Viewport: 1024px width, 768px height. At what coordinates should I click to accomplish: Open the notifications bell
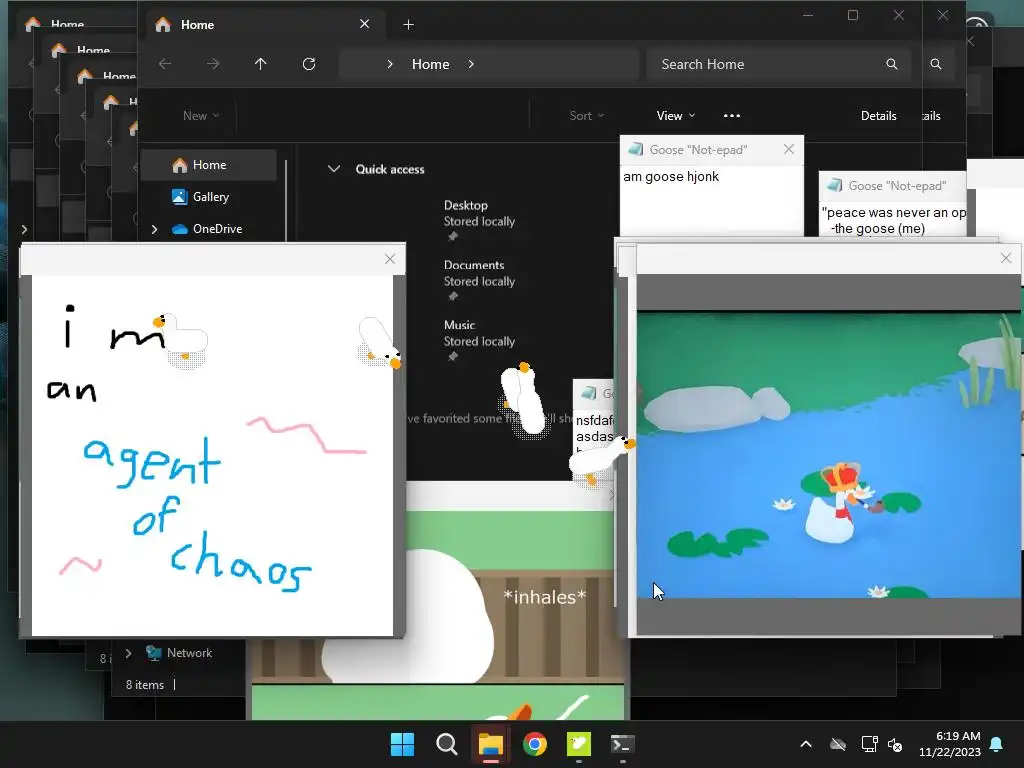point(997,744)
